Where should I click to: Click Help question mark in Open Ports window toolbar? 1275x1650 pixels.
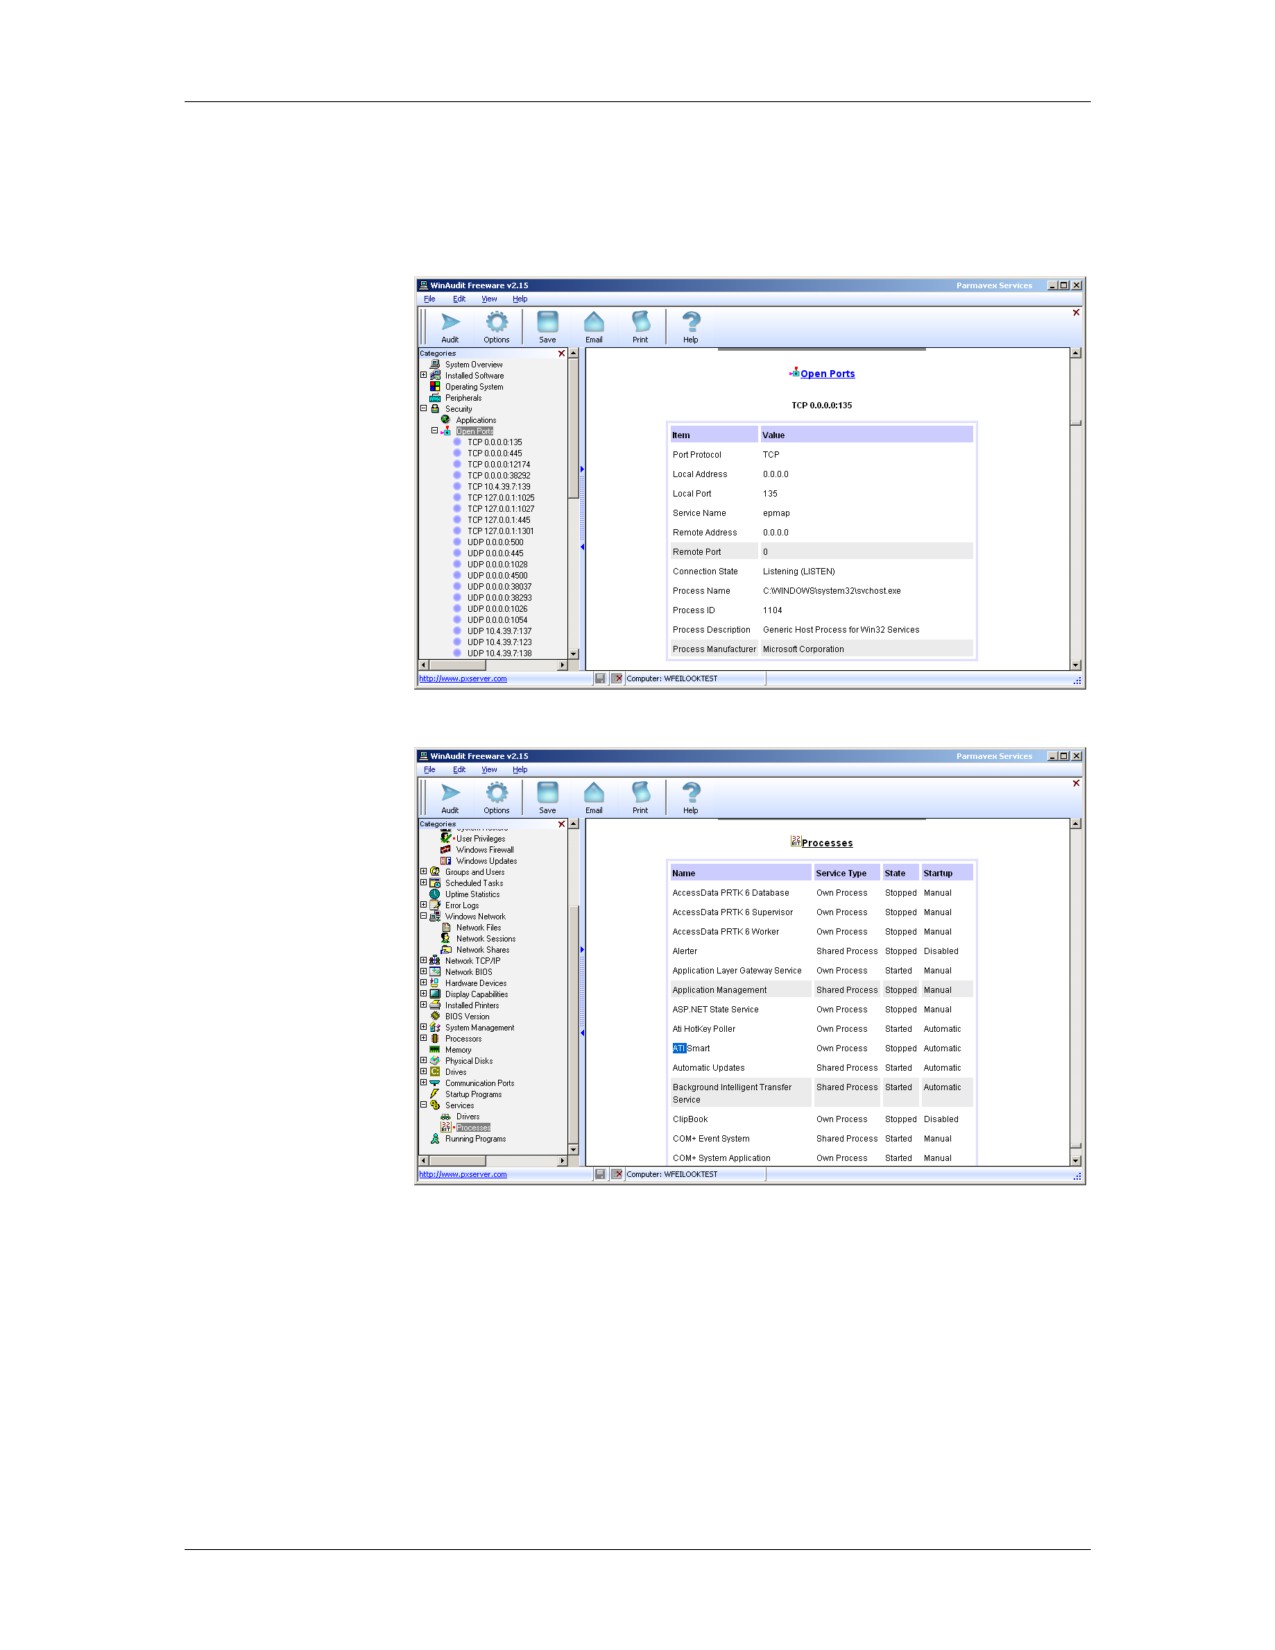coord(690,322)
